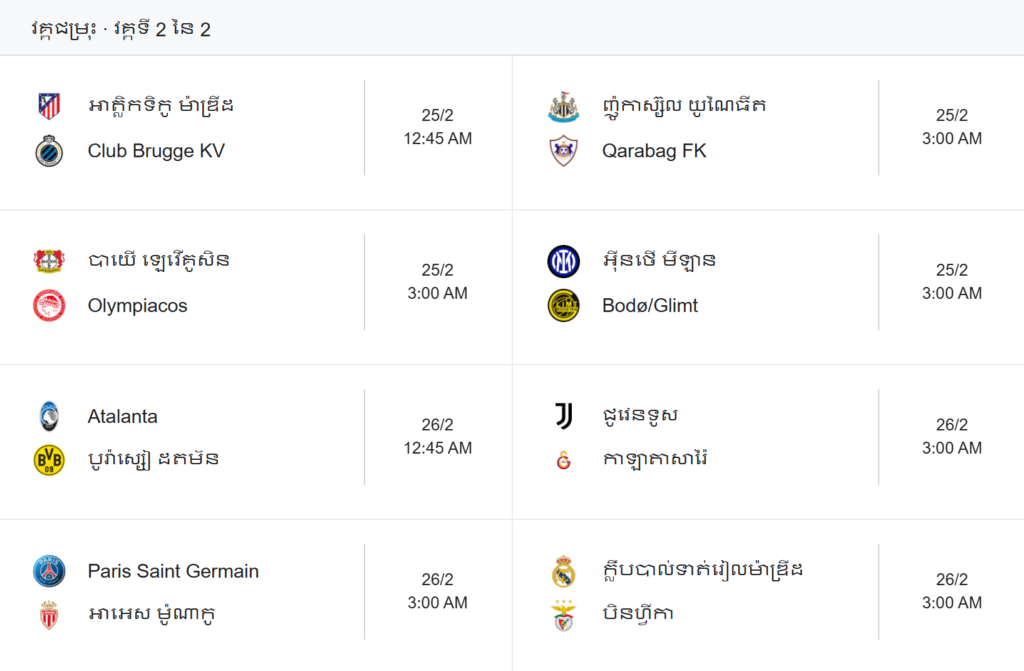Click the AS Monaco crest icon
The image size is (1024, 671).
click(49, 615)
